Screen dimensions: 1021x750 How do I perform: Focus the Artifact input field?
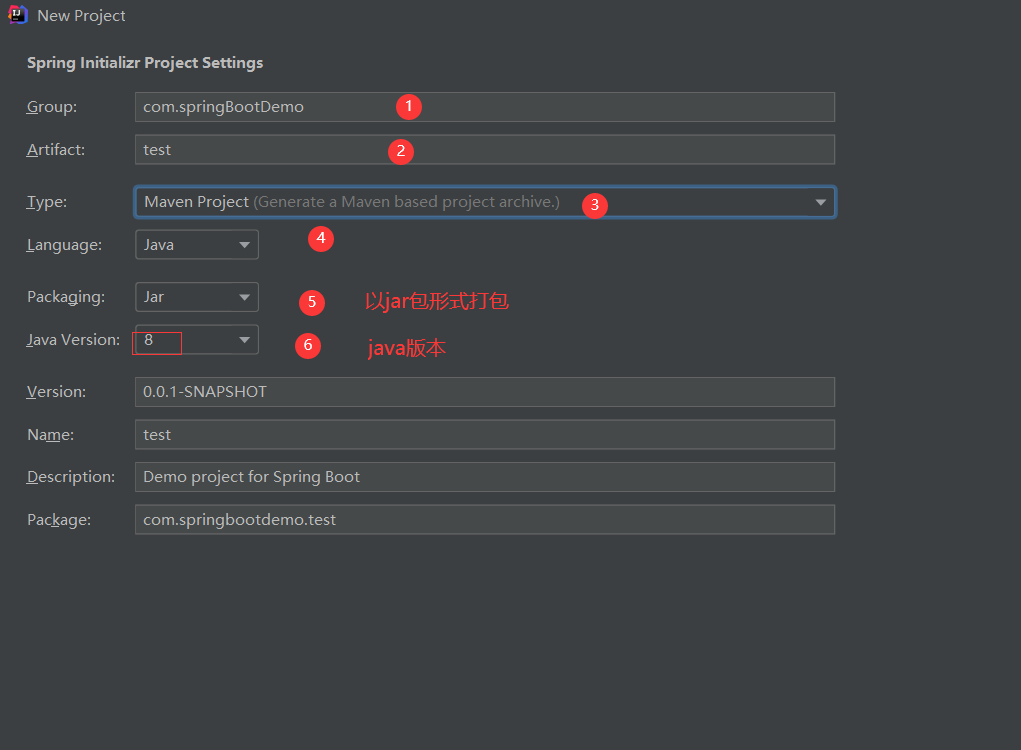pyautogui.click(x=484, y=150)
